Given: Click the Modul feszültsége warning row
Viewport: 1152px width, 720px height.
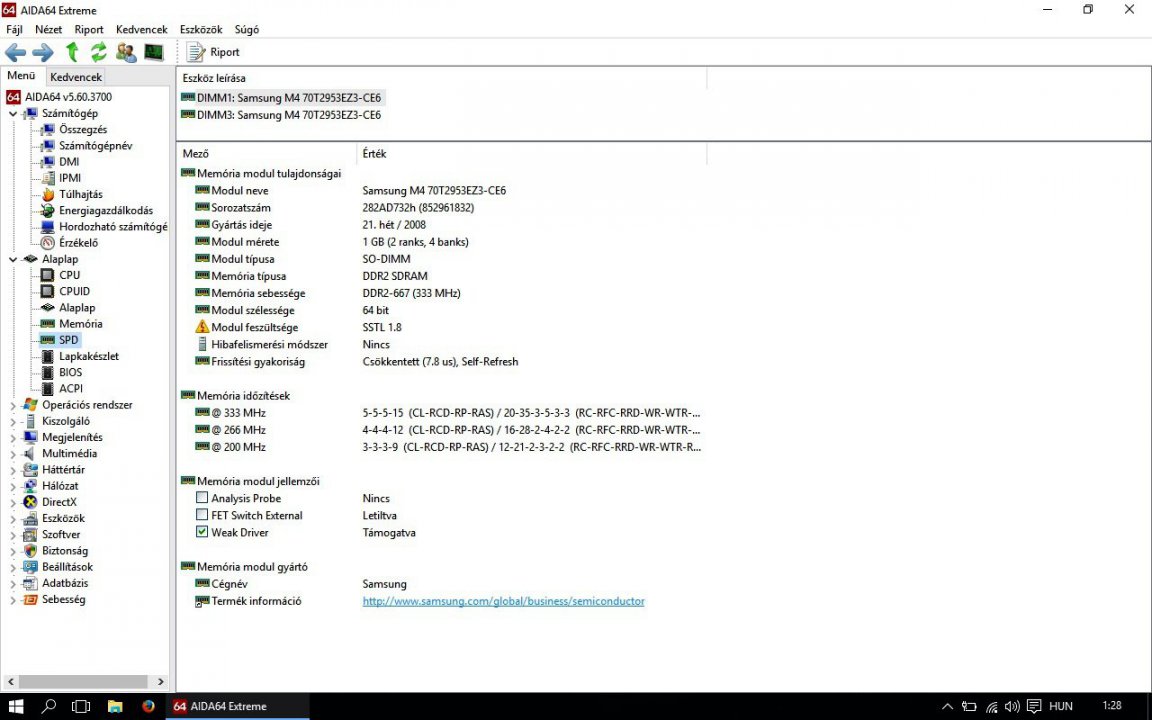Looking at the screenshot, I should pos(441,327).
